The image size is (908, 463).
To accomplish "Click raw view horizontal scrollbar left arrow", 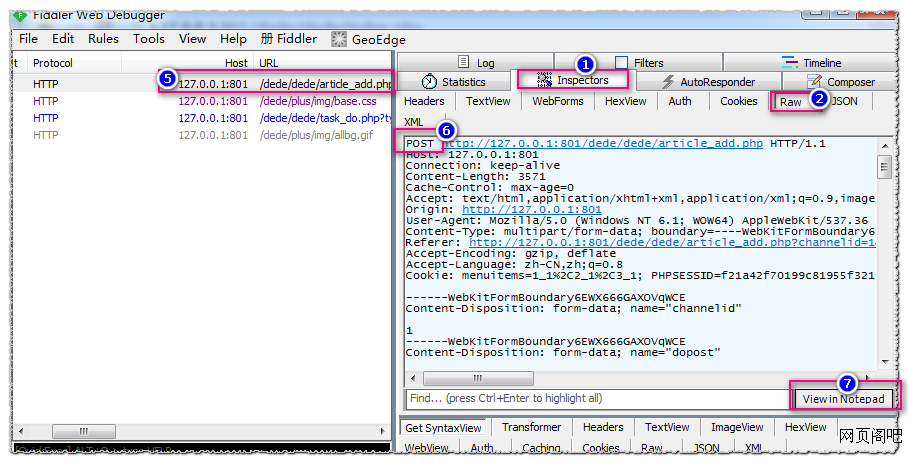I will click(x=413, y=379).
